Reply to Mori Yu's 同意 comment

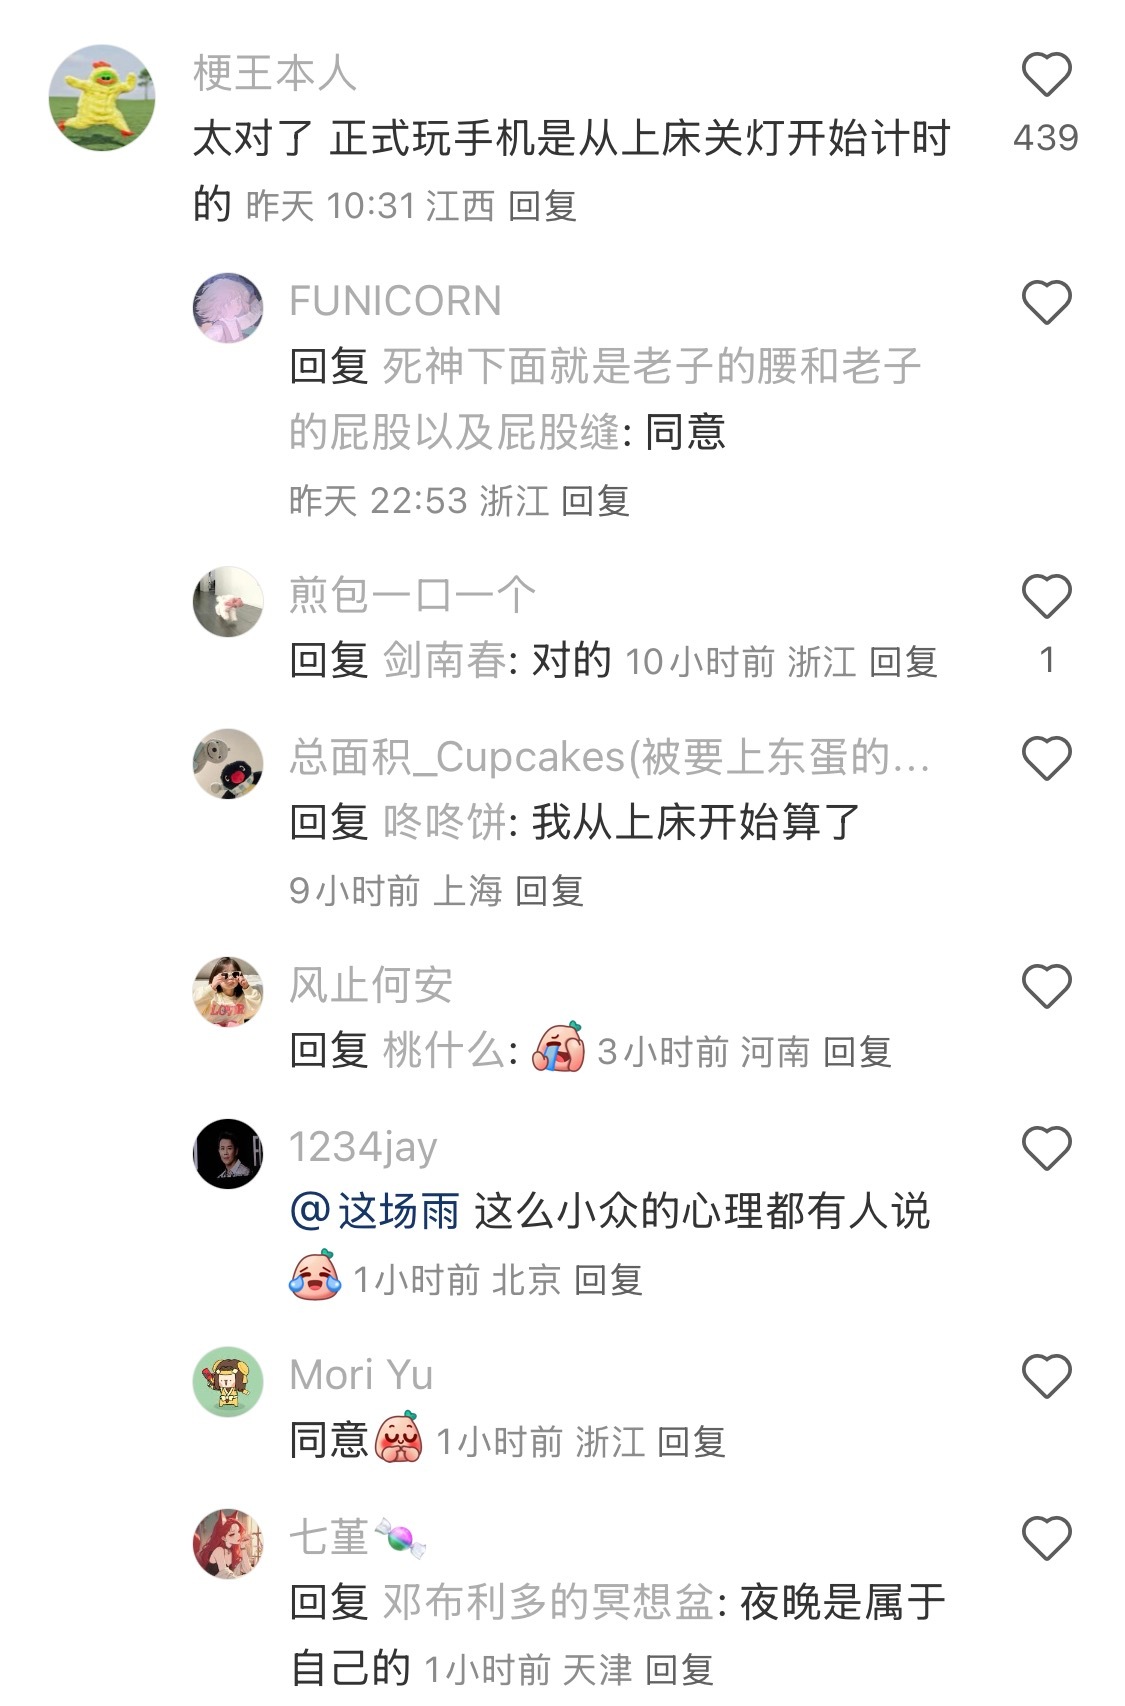692,1442
